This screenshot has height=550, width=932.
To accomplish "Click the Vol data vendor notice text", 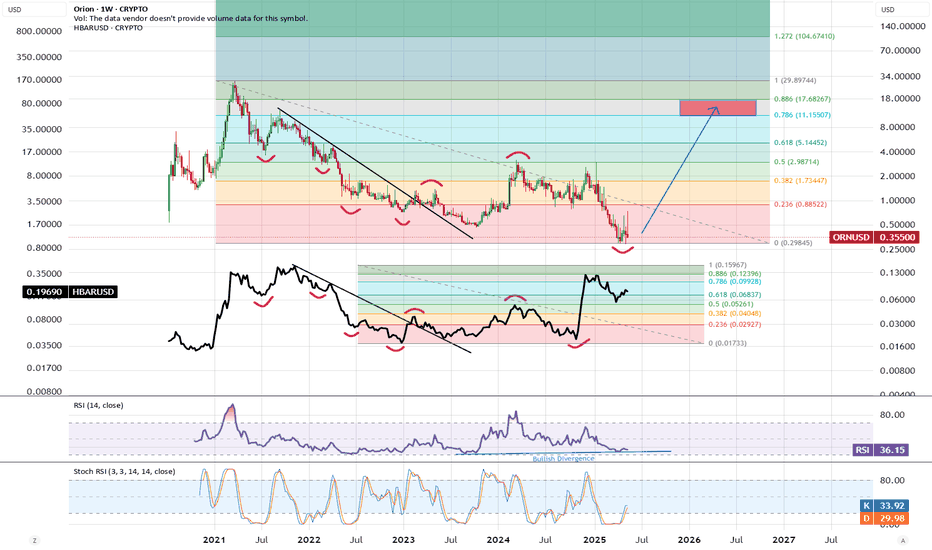I will point(191,18).
